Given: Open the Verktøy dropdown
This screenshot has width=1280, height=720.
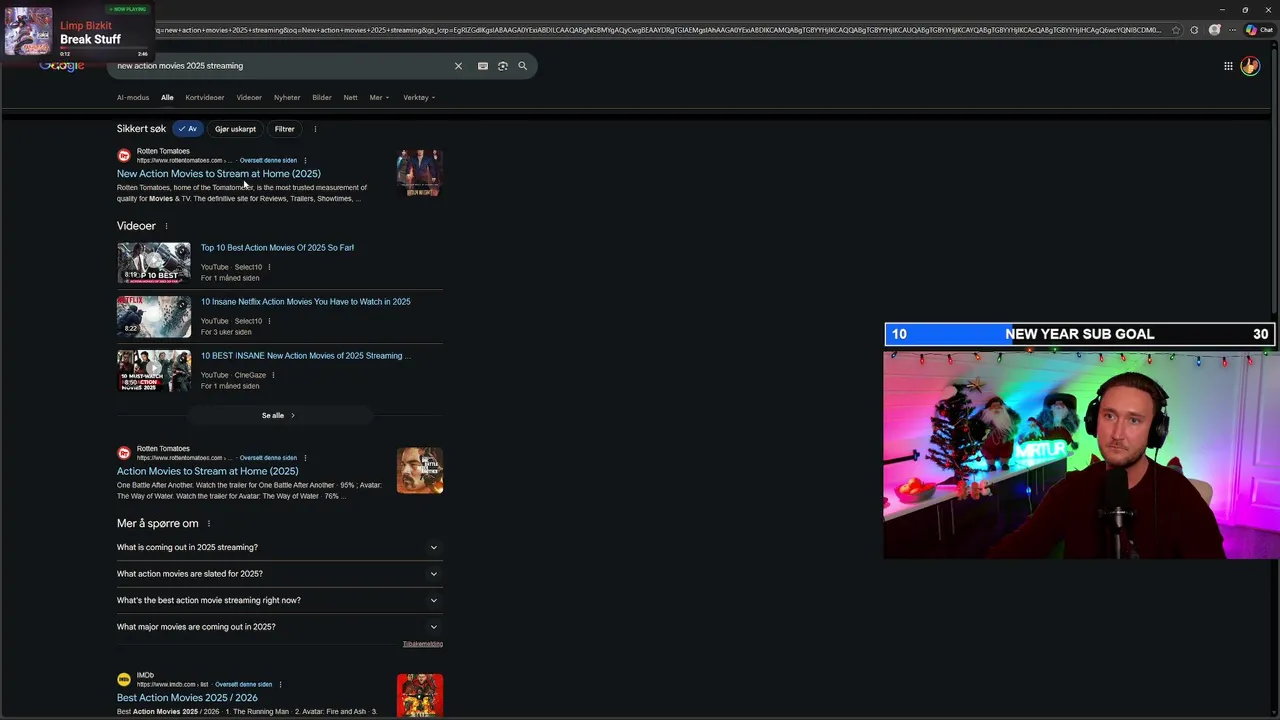Looking at the screenshot, I should 419,98.
